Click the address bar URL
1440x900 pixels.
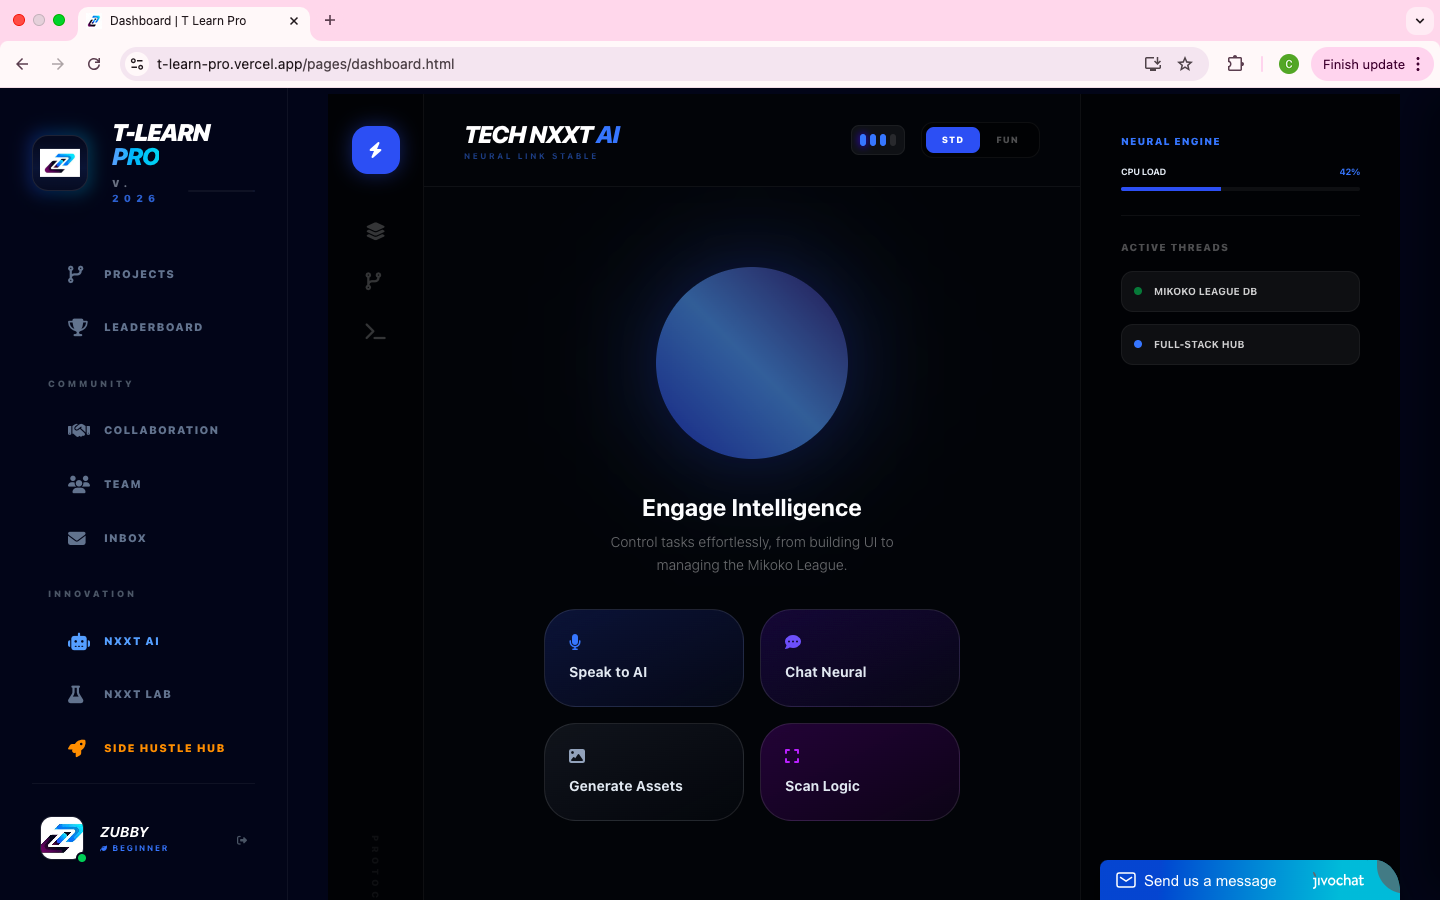click(x=305, y=64)
